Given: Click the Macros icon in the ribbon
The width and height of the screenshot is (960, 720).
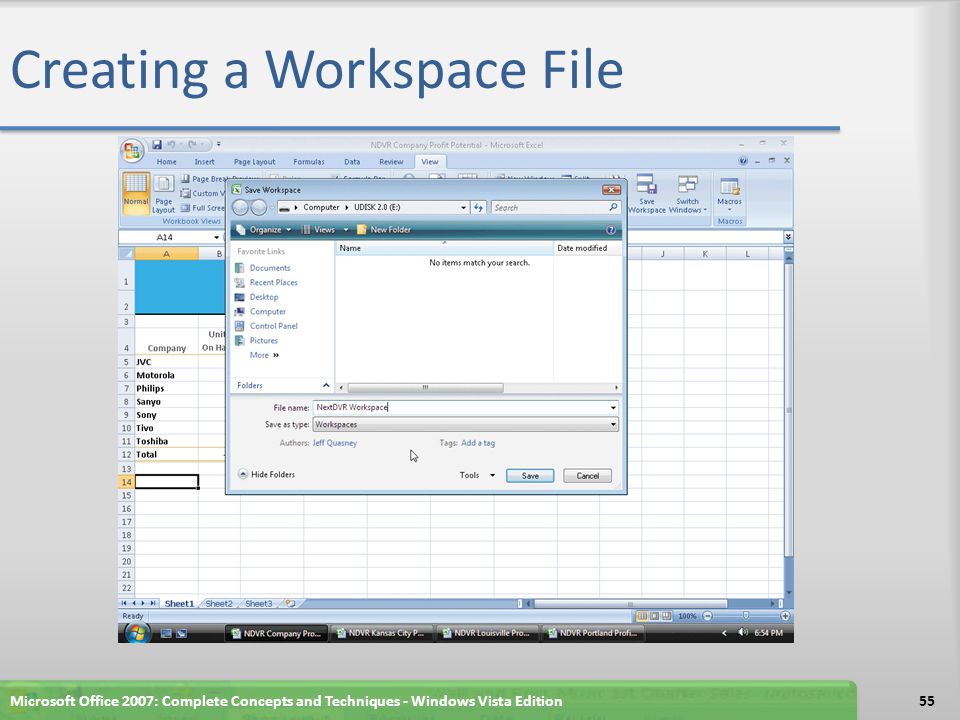Looking at the screenshot, I should [x=729, y=190].
